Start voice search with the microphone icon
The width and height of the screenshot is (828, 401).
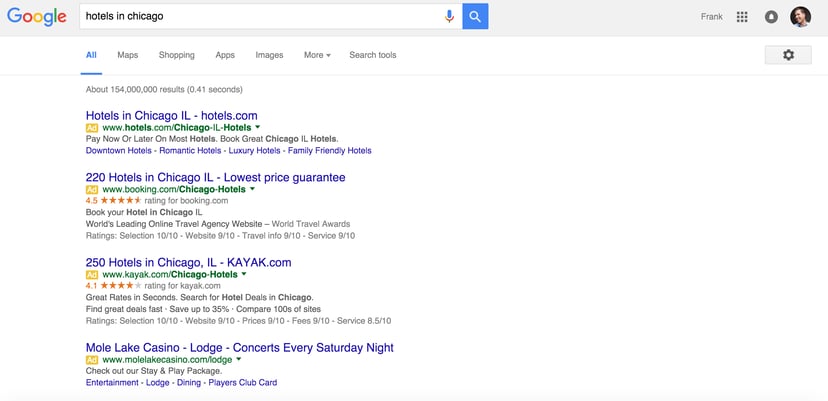449,16
